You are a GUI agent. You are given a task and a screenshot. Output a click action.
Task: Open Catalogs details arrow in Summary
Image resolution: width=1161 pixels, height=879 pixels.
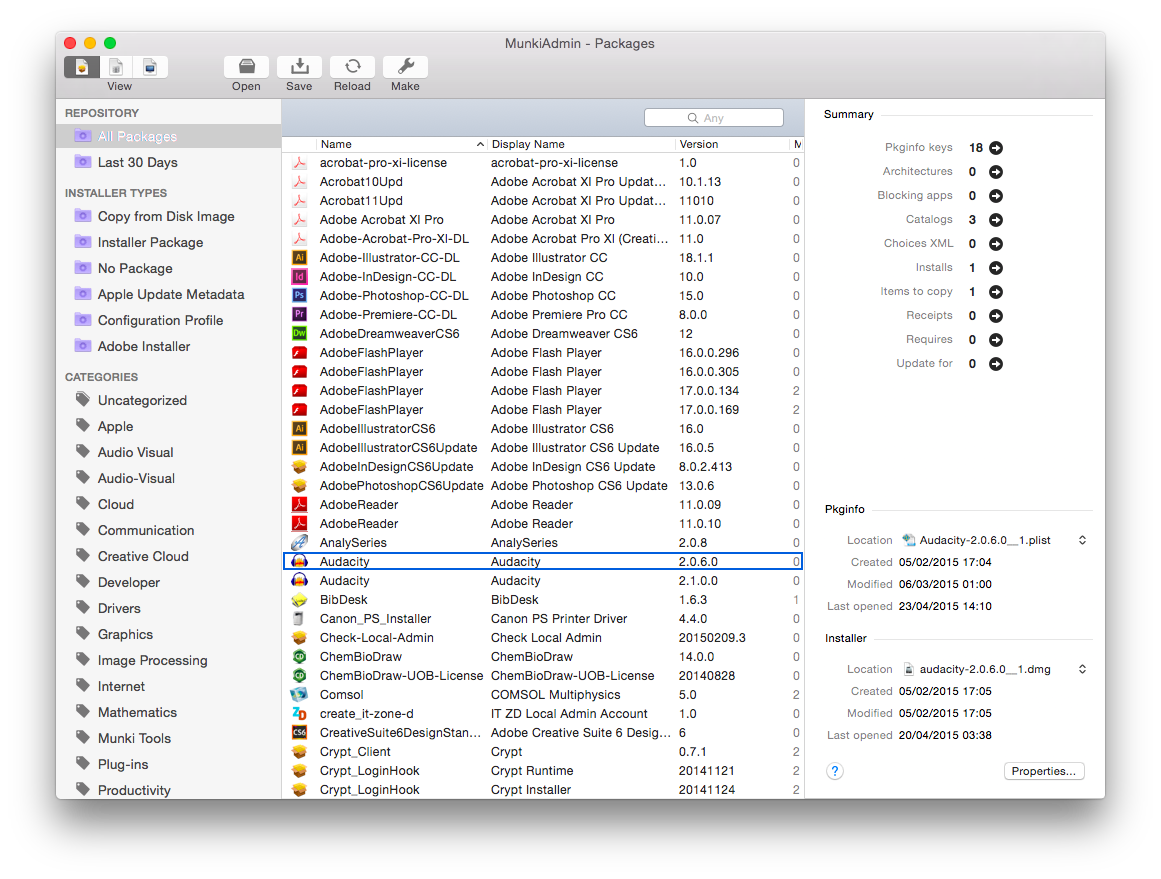coord(996,220)
